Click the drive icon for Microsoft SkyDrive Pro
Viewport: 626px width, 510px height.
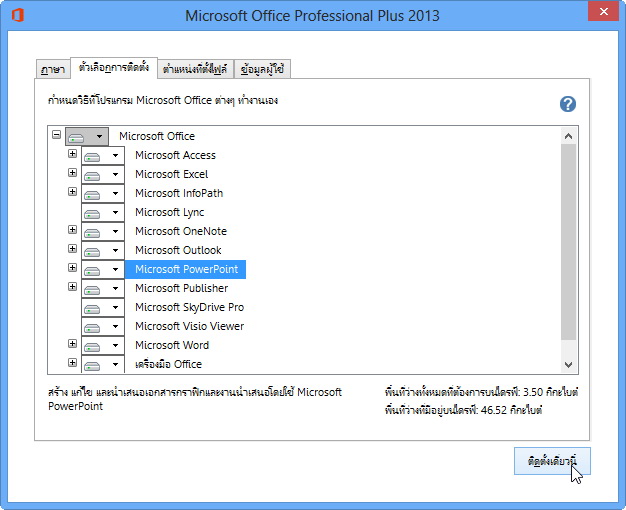click(93, 309)
